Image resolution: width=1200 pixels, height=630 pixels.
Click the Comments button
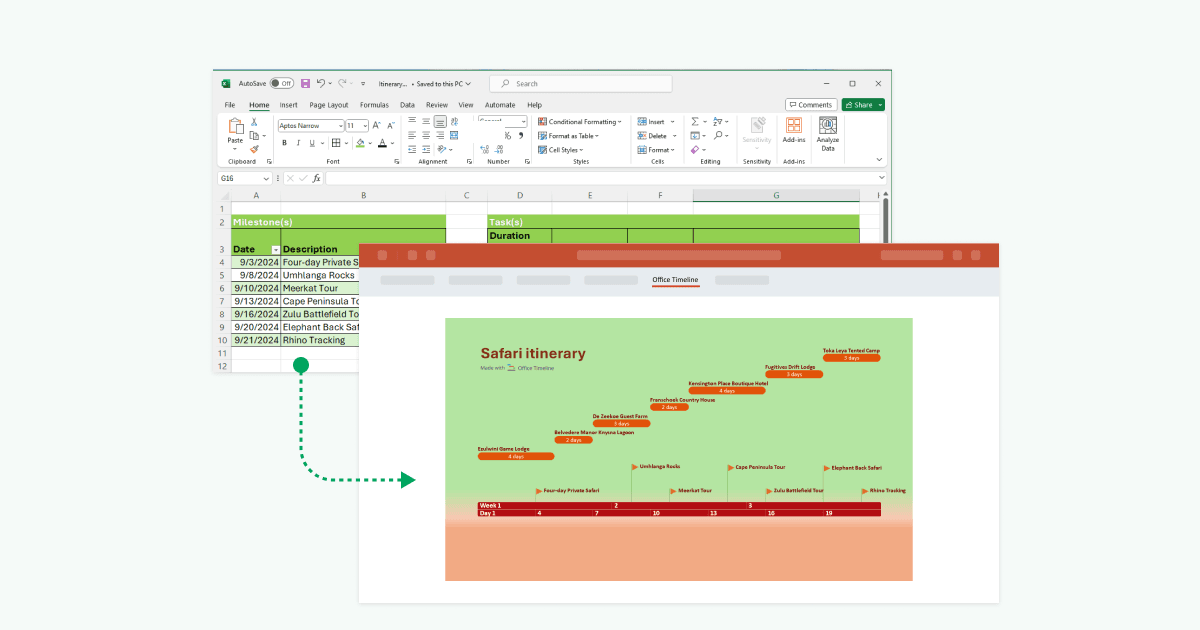click(809, 105)
